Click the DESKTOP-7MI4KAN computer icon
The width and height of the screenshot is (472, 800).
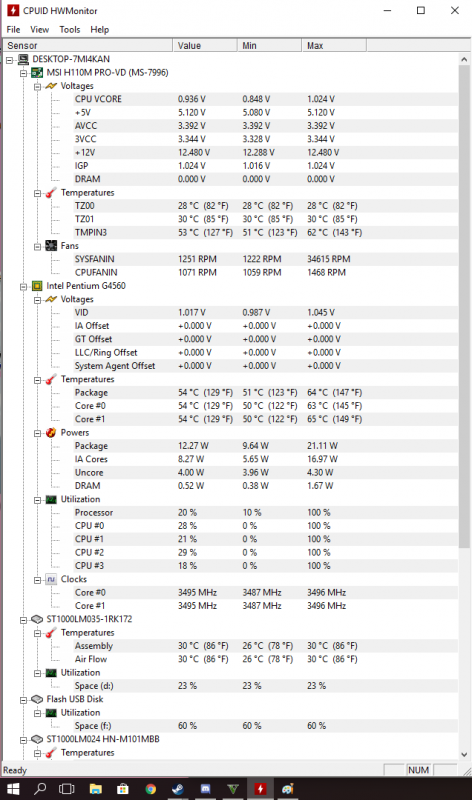coord(23,59)
